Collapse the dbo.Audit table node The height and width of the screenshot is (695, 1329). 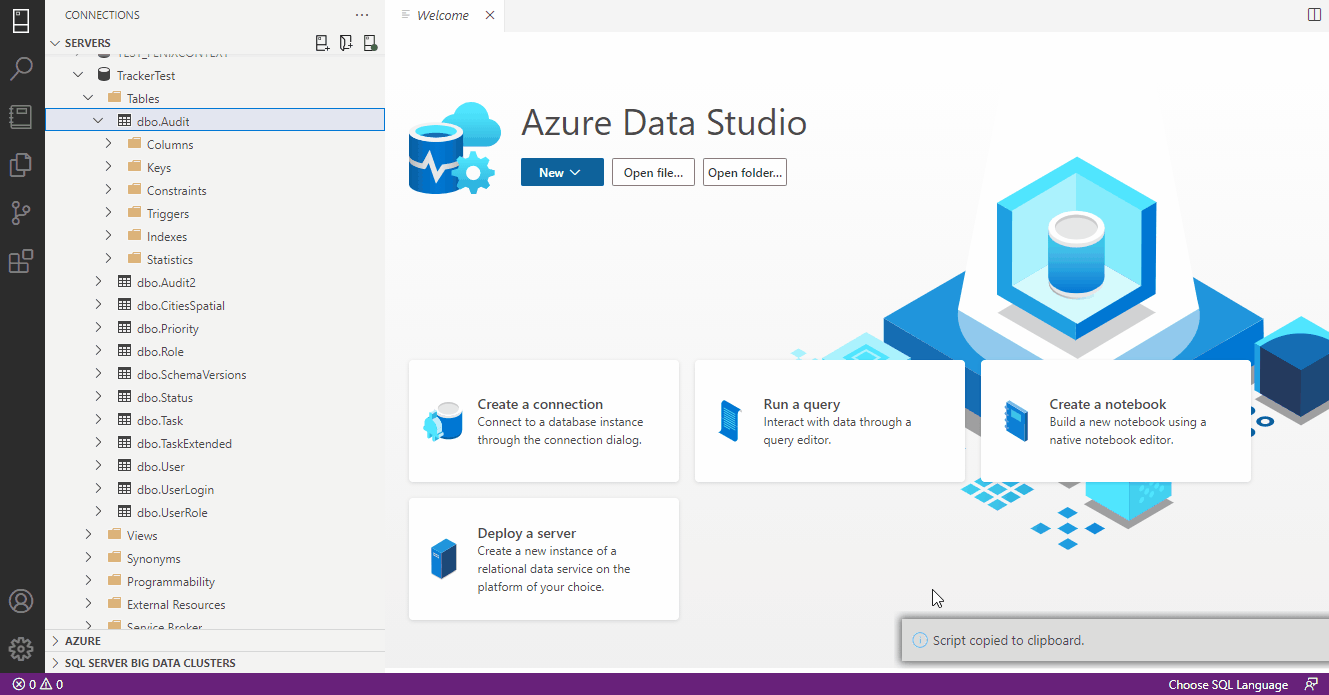click(x=98, y=121)
